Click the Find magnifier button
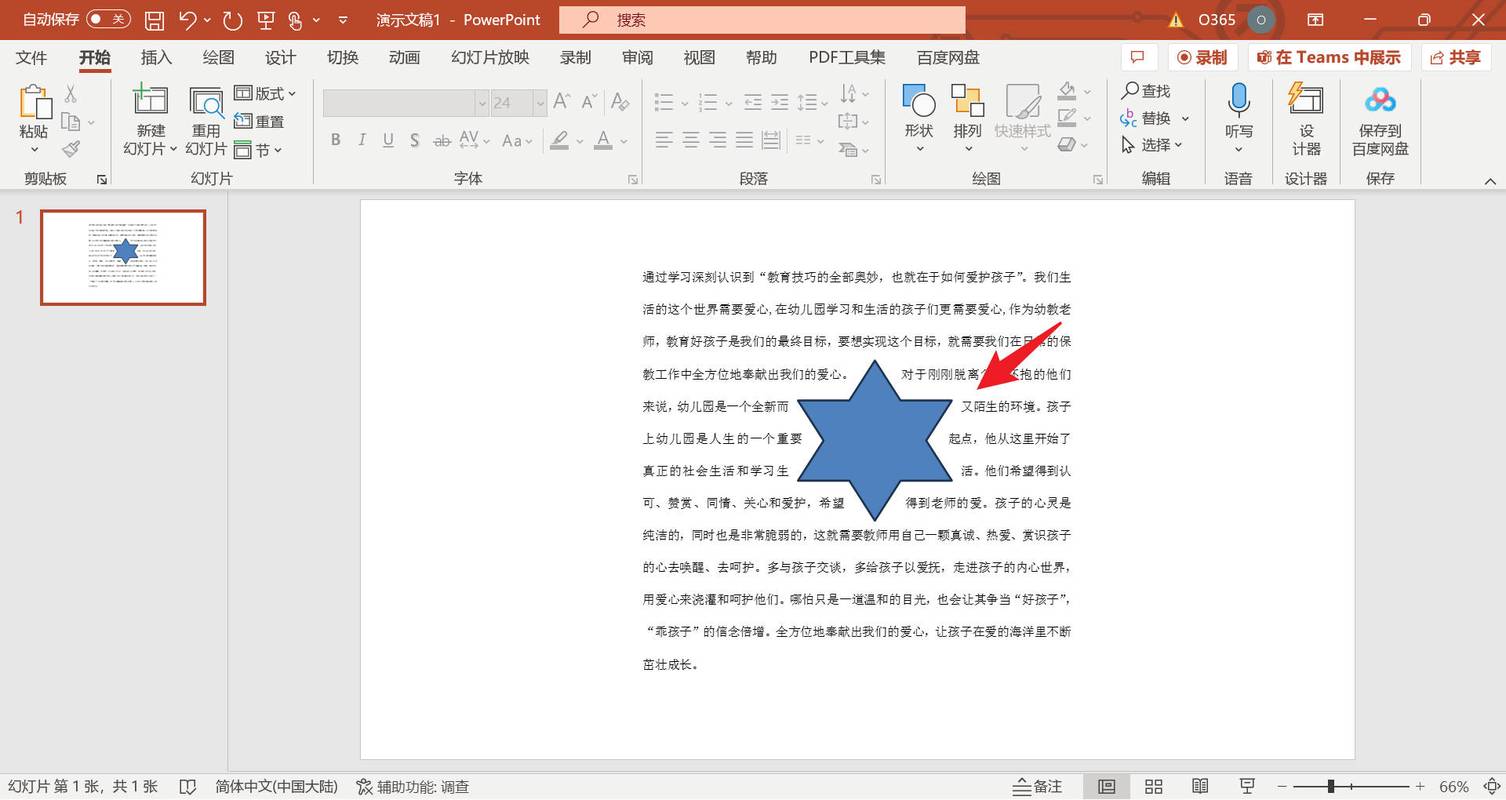The height and width of the screenshot is (800, 1506). 1146,91
